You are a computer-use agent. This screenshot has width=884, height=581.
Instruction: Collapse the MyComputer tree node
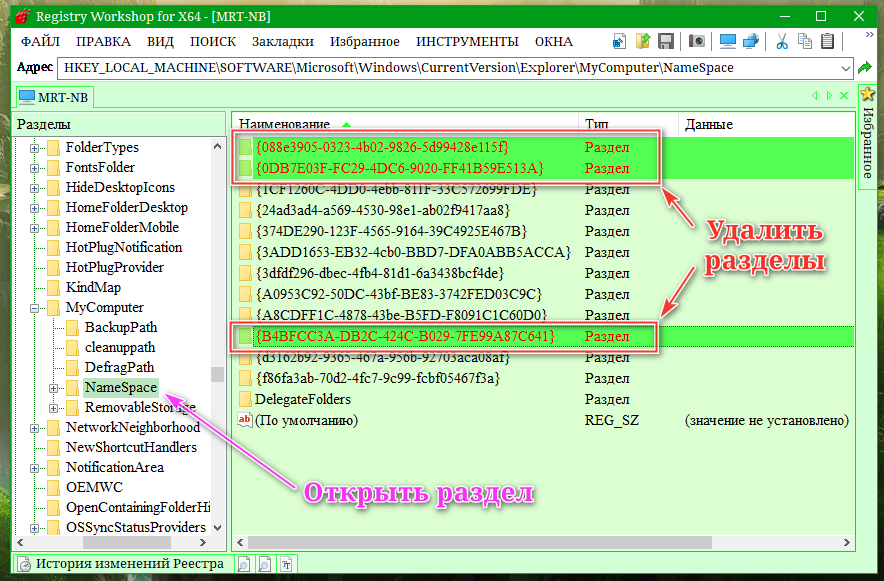click(x=34, y=308)
